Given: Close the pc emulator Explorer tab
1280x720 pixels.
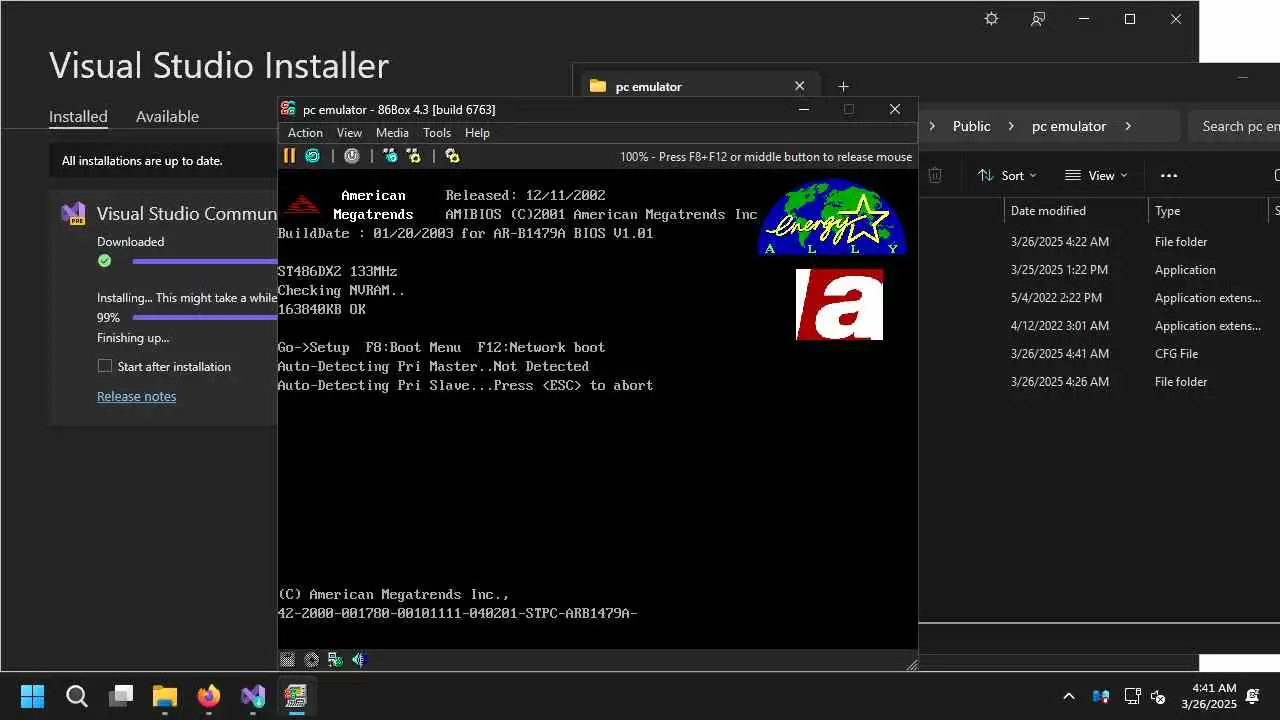Looking at the screenshot, I should tap(799, 86).
